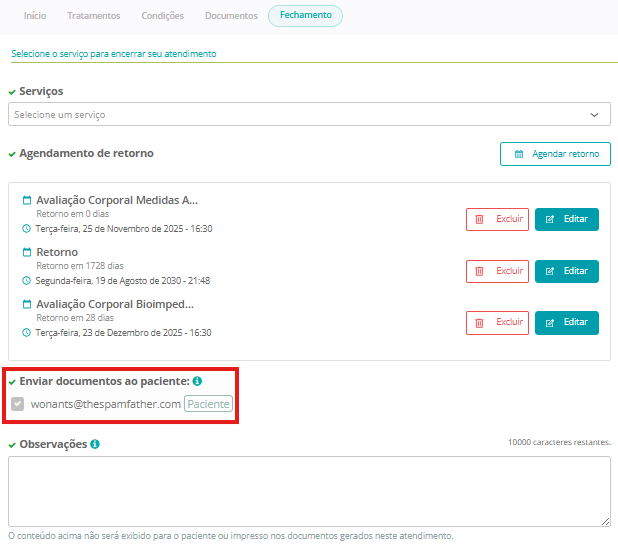Screen dimensions: 618x552
Task: Open the Selecione um serviço dropdown
Action: pos(300,114)
